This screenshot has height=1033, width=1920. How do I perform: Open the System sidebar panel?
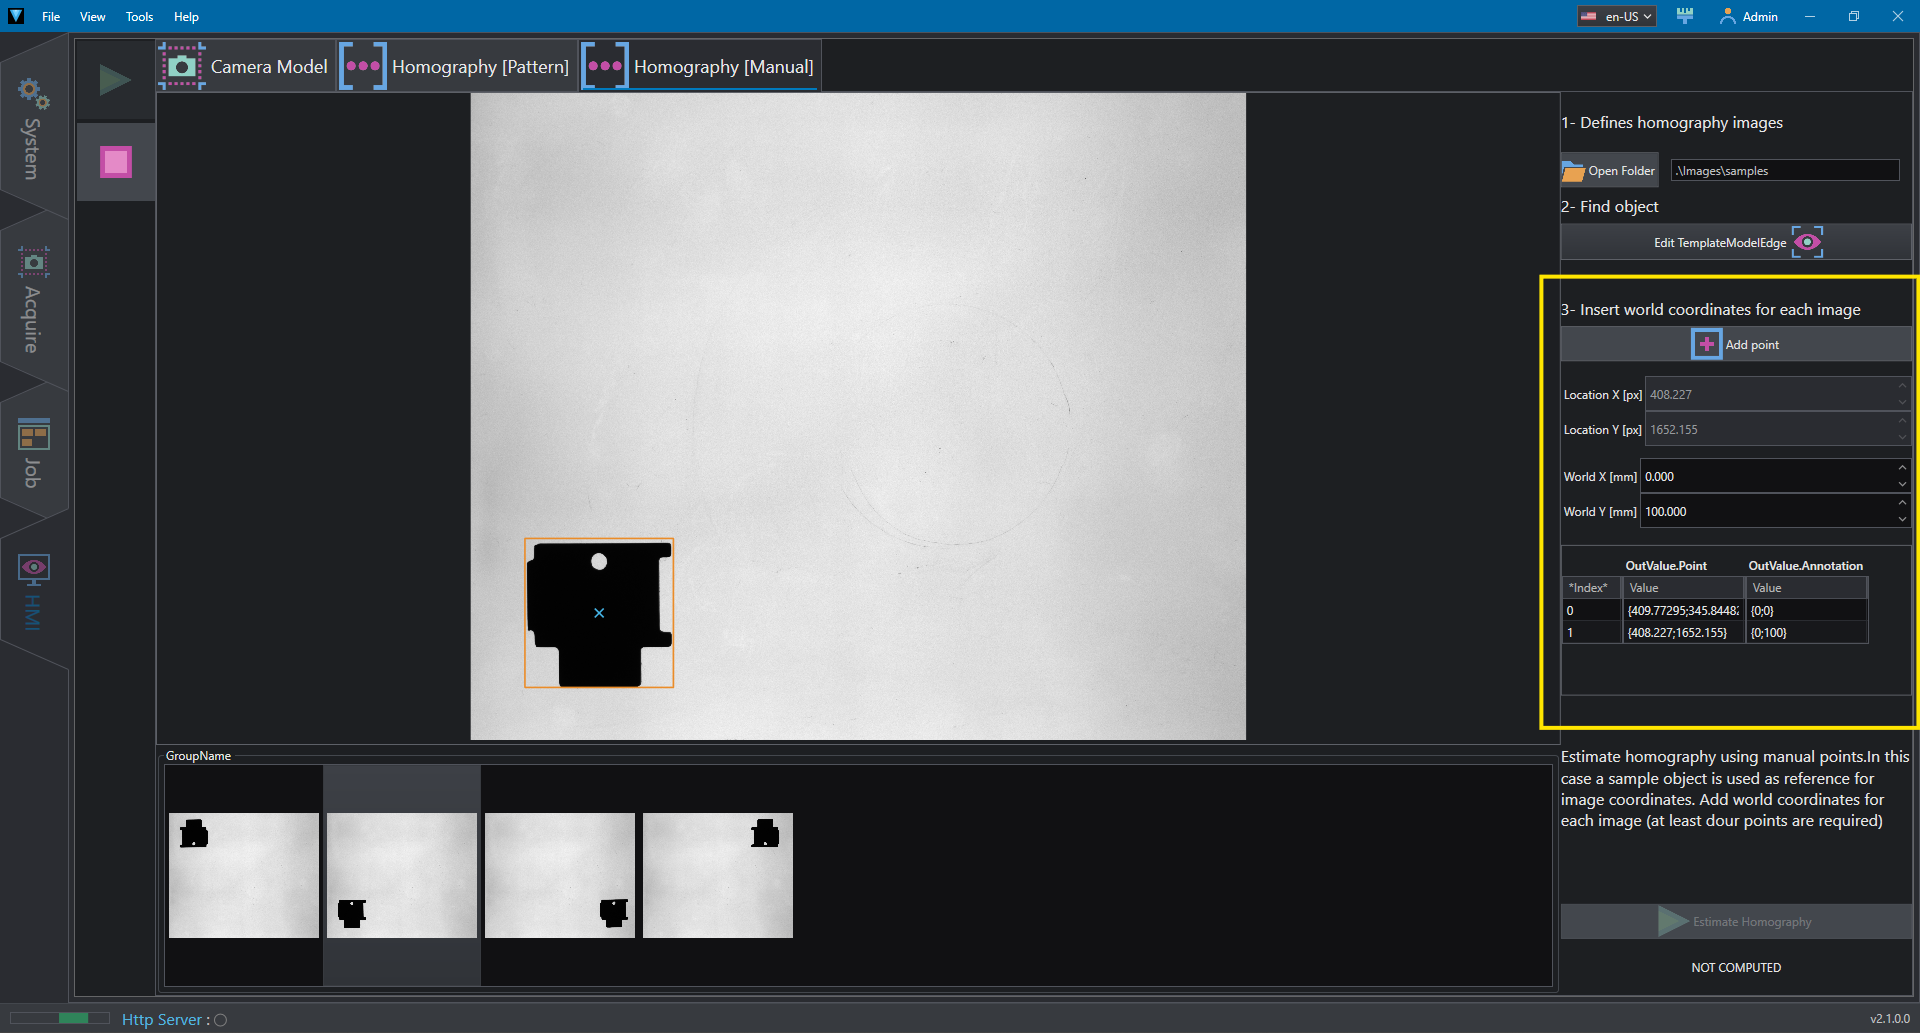point(33,129)
